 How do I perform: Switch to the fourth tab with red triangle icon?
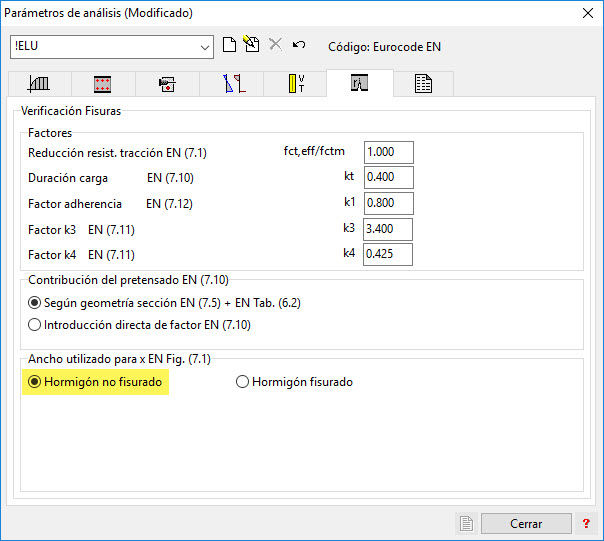(x=233, y=84)
